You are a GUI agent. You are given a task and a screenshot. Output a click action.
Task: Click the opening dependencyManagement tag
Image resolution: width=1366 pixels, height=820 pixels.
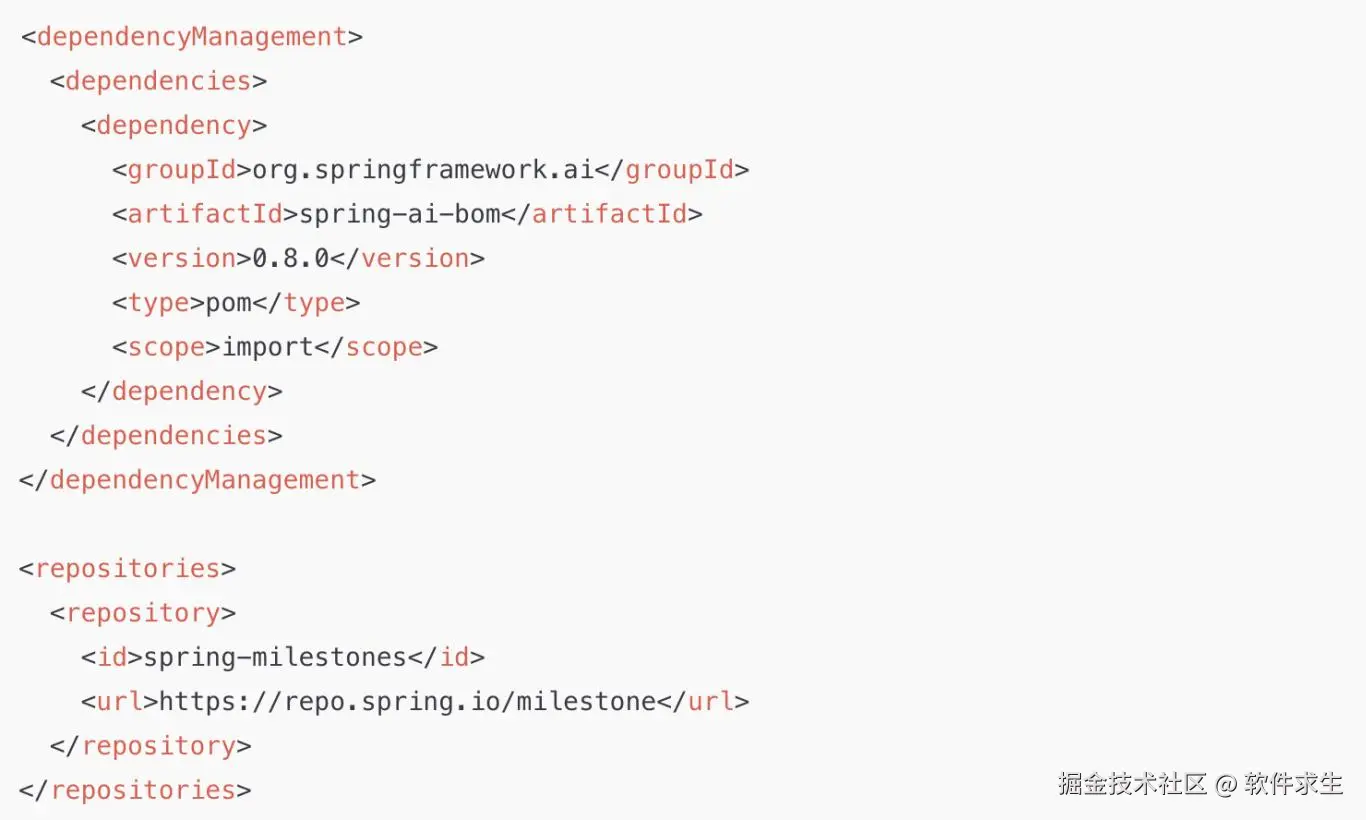click(x=191, y=37)
